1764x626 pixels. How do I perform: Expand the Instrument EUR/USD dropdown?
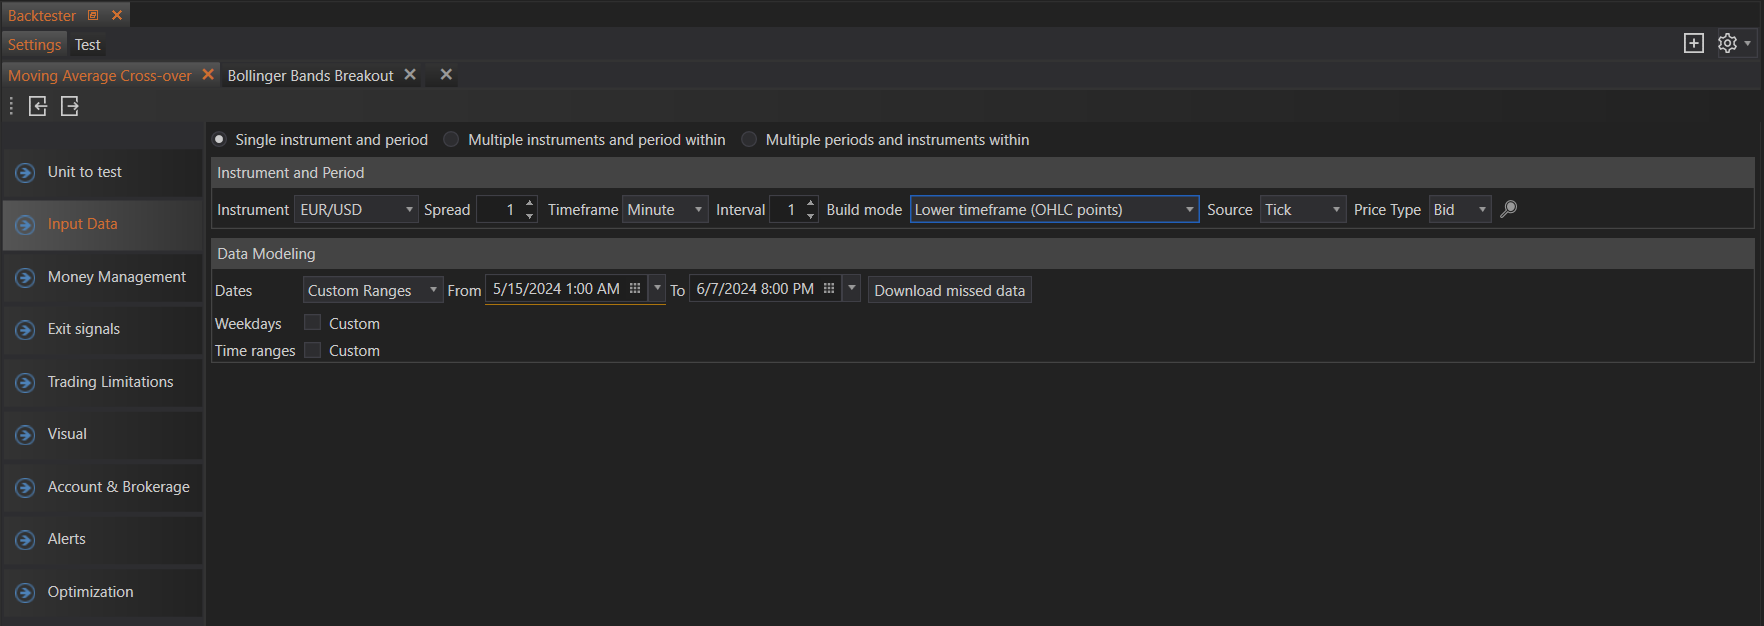tap(409, 210)
